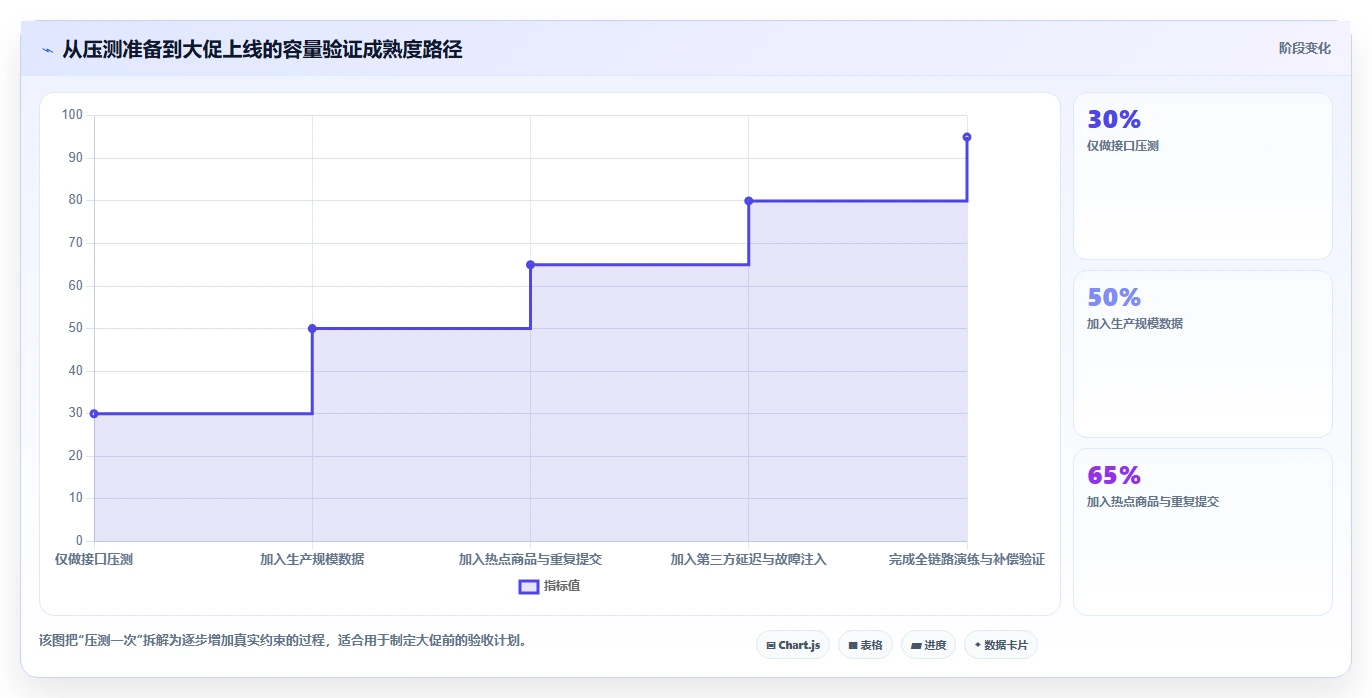Select the 表格 tag
Viewport: 1372px width, 698px height.
865,645
